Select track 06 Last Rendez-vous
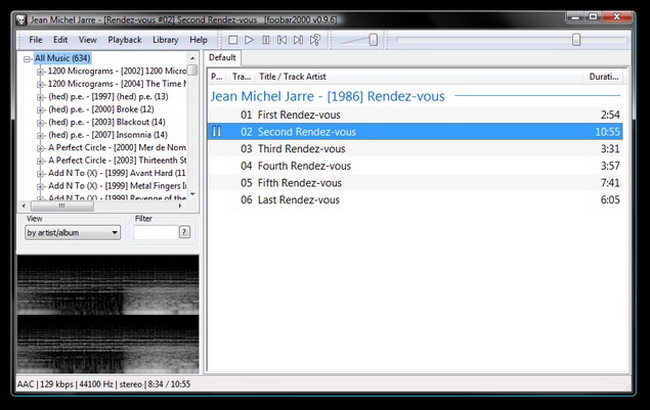The height and width of the screenshot is (410, 650). [415, 200]
